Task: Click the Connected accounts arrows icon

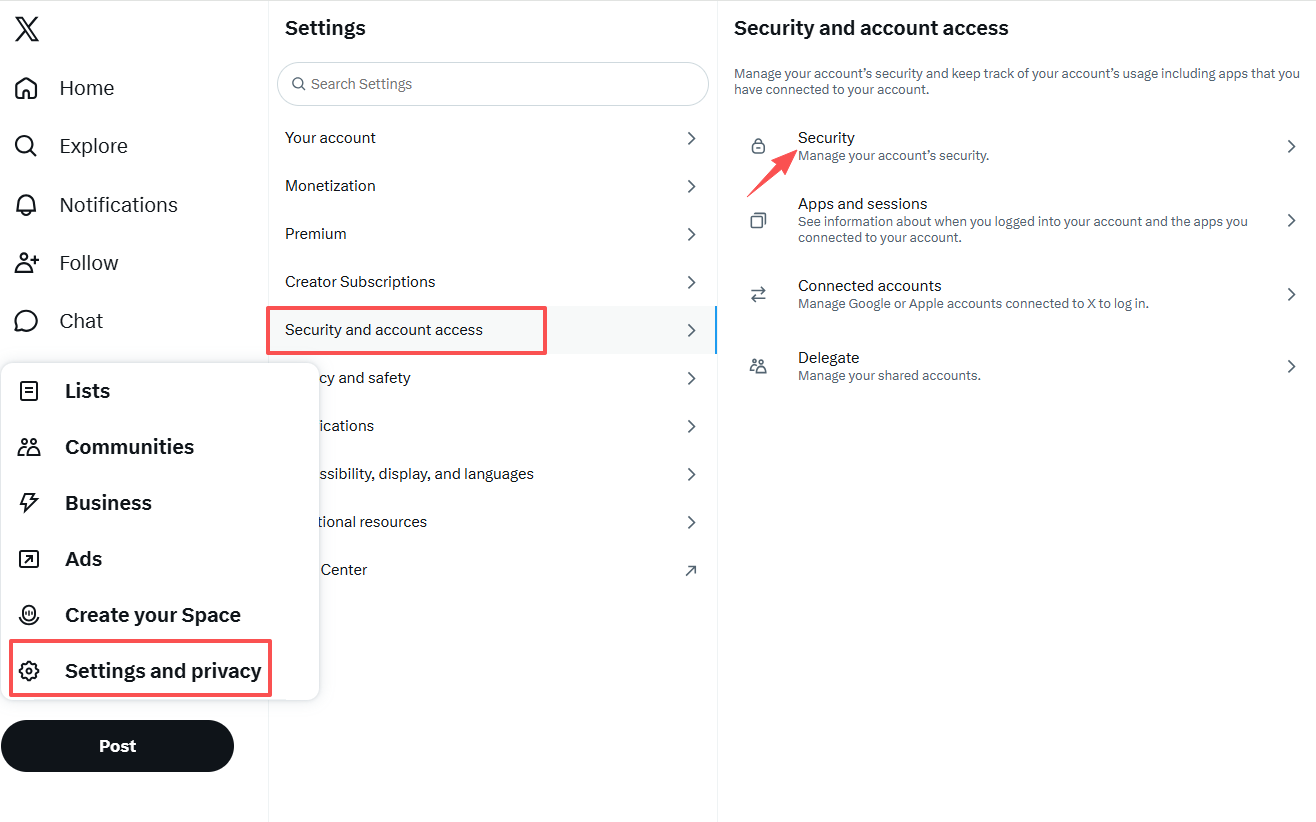Action: coord(758,294)
